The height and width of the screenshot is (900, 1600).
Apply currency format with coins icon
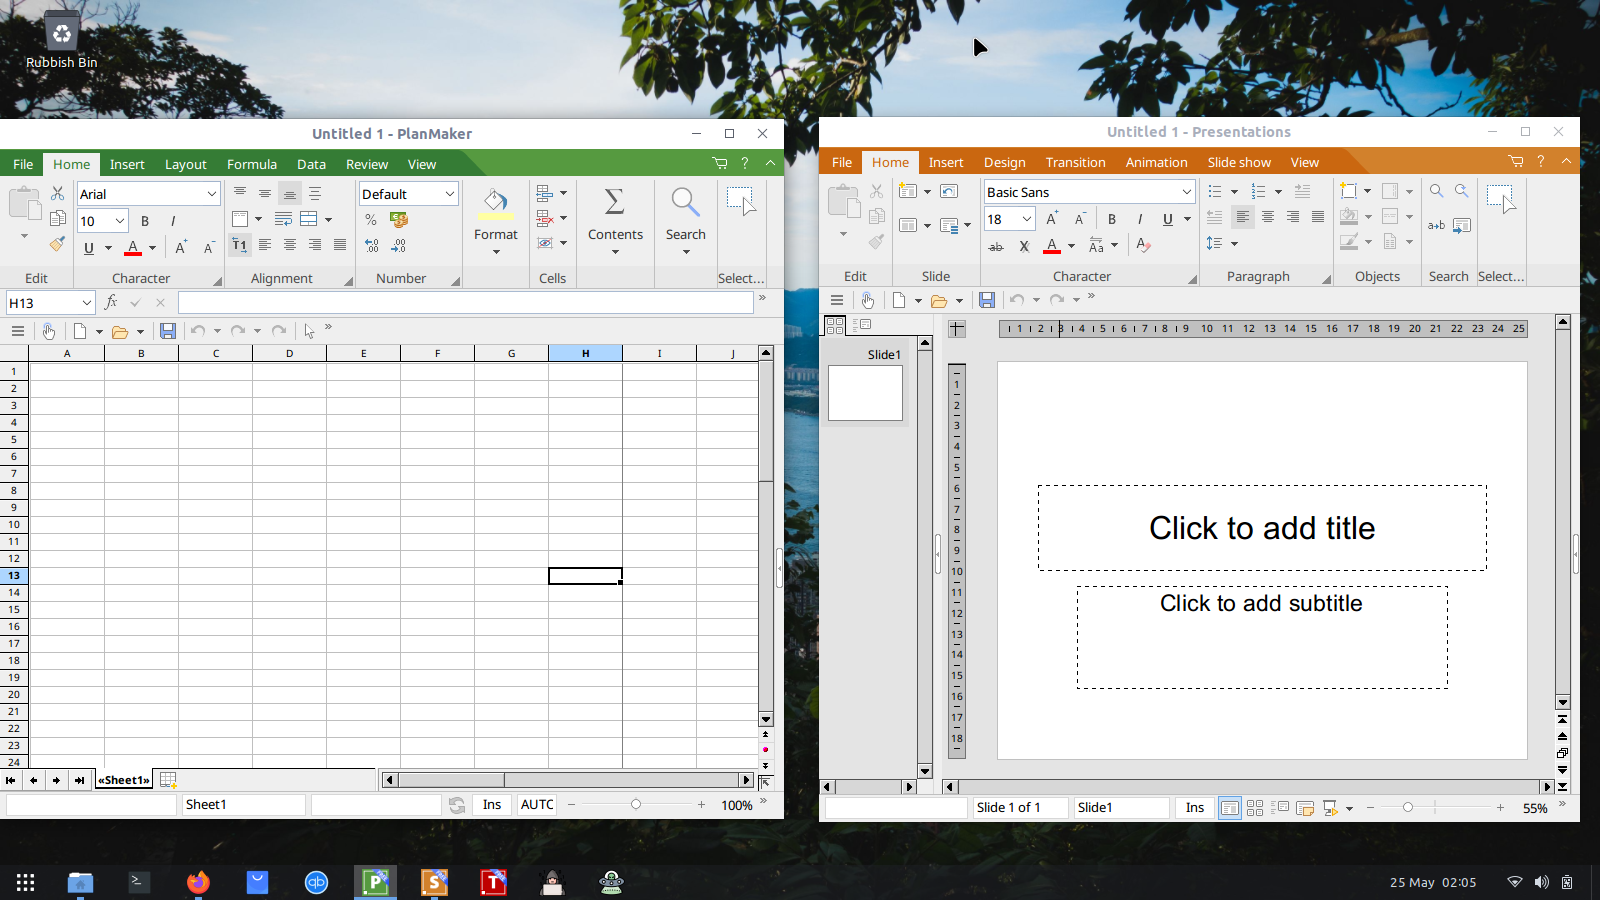pyautogui.click(x=399, y=219)
